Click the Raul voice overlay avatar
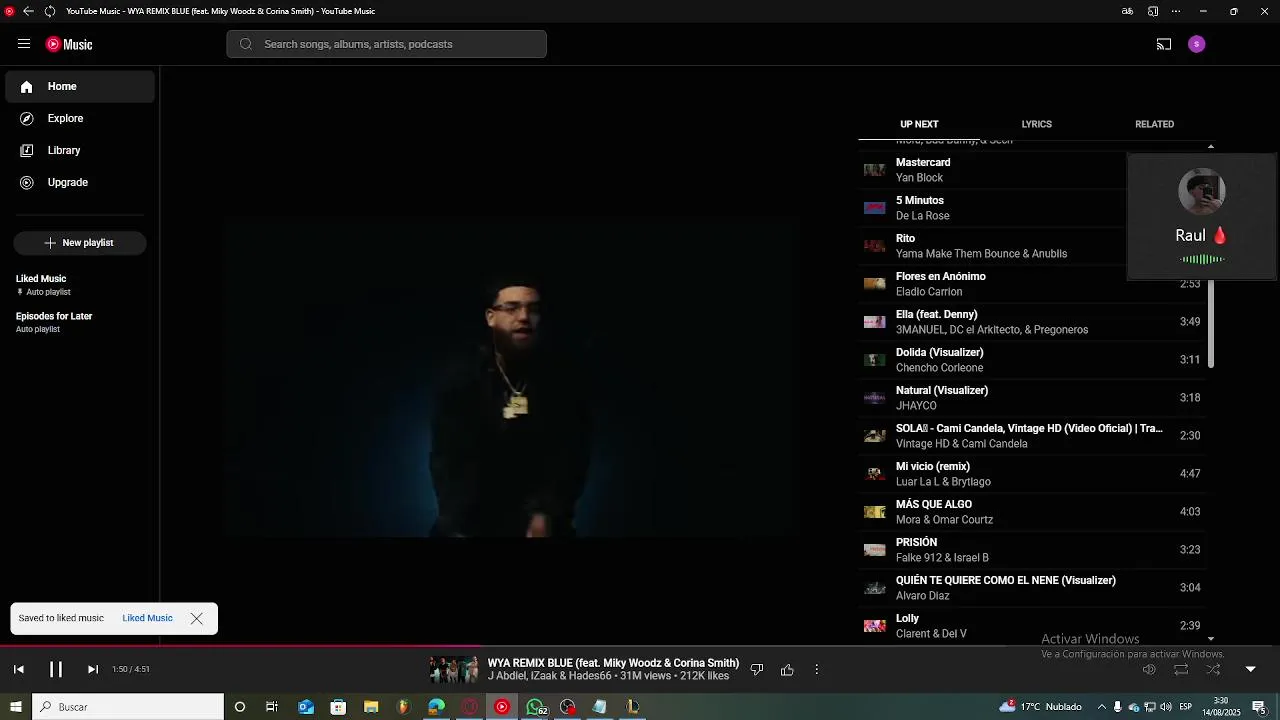 tap(1202, 191)
